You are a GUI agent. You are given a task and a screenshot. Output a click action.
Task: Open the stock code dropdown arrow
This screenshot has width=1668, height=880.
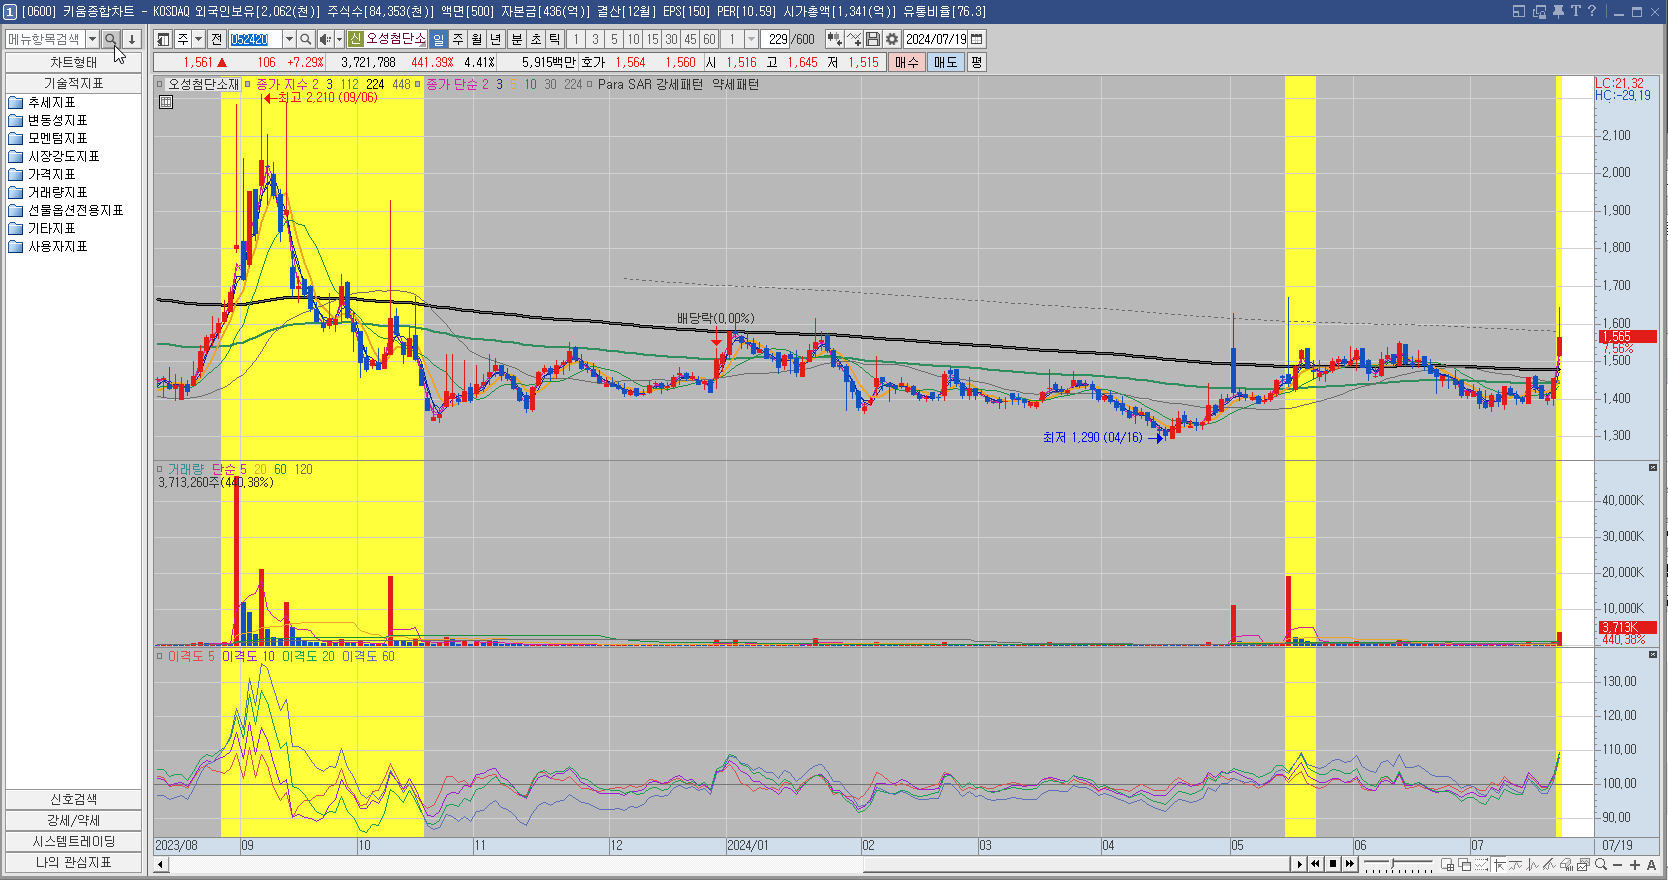pyautogui.click(x=289, y=39)
